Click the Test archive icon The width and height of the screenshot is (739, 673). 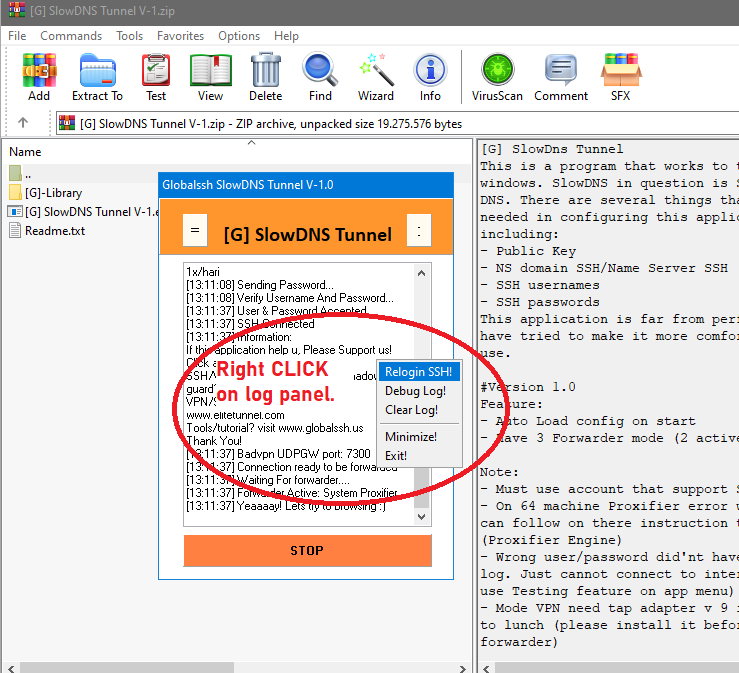pyautogui.click(x=156, y=70)
